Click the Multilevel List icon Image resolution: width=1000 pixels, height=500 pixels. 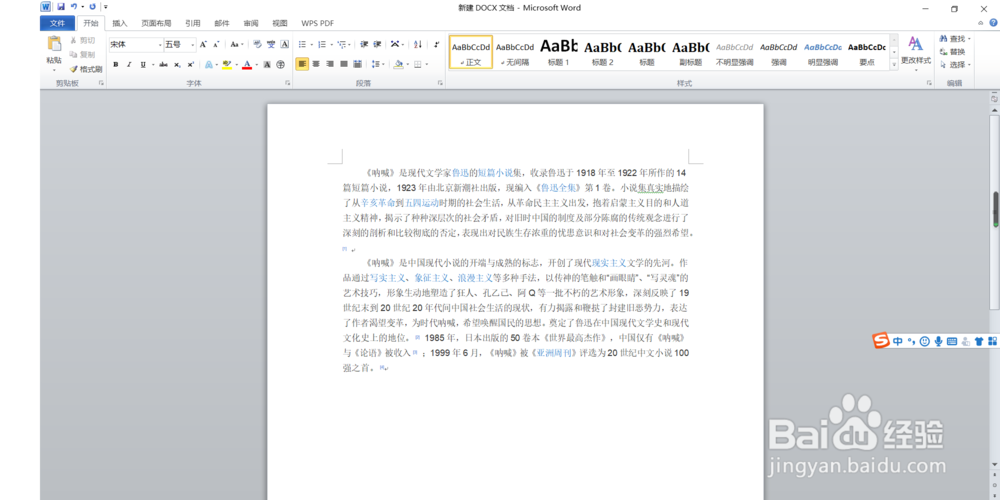[x=341, y=44]
